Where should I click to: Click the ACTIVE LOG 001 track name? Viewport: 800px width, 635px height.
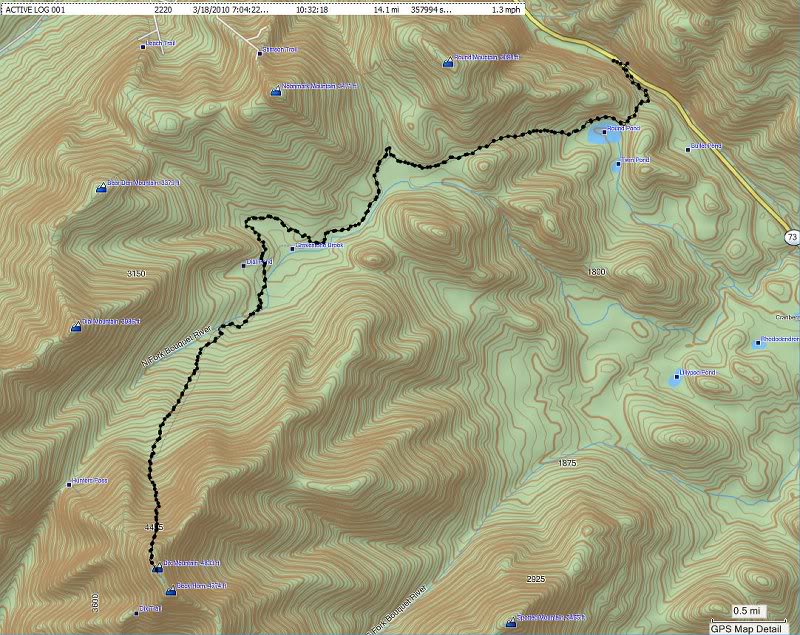point(37,9)
